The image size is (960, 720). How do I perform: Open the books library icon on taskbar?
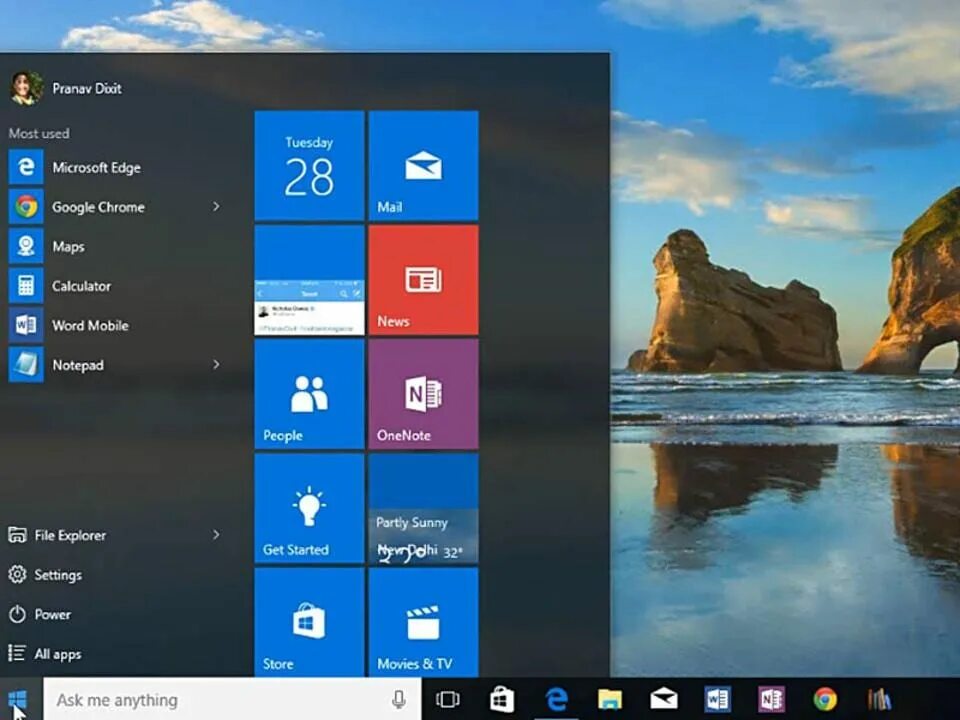pyautogui.click(x=879, y=699)
